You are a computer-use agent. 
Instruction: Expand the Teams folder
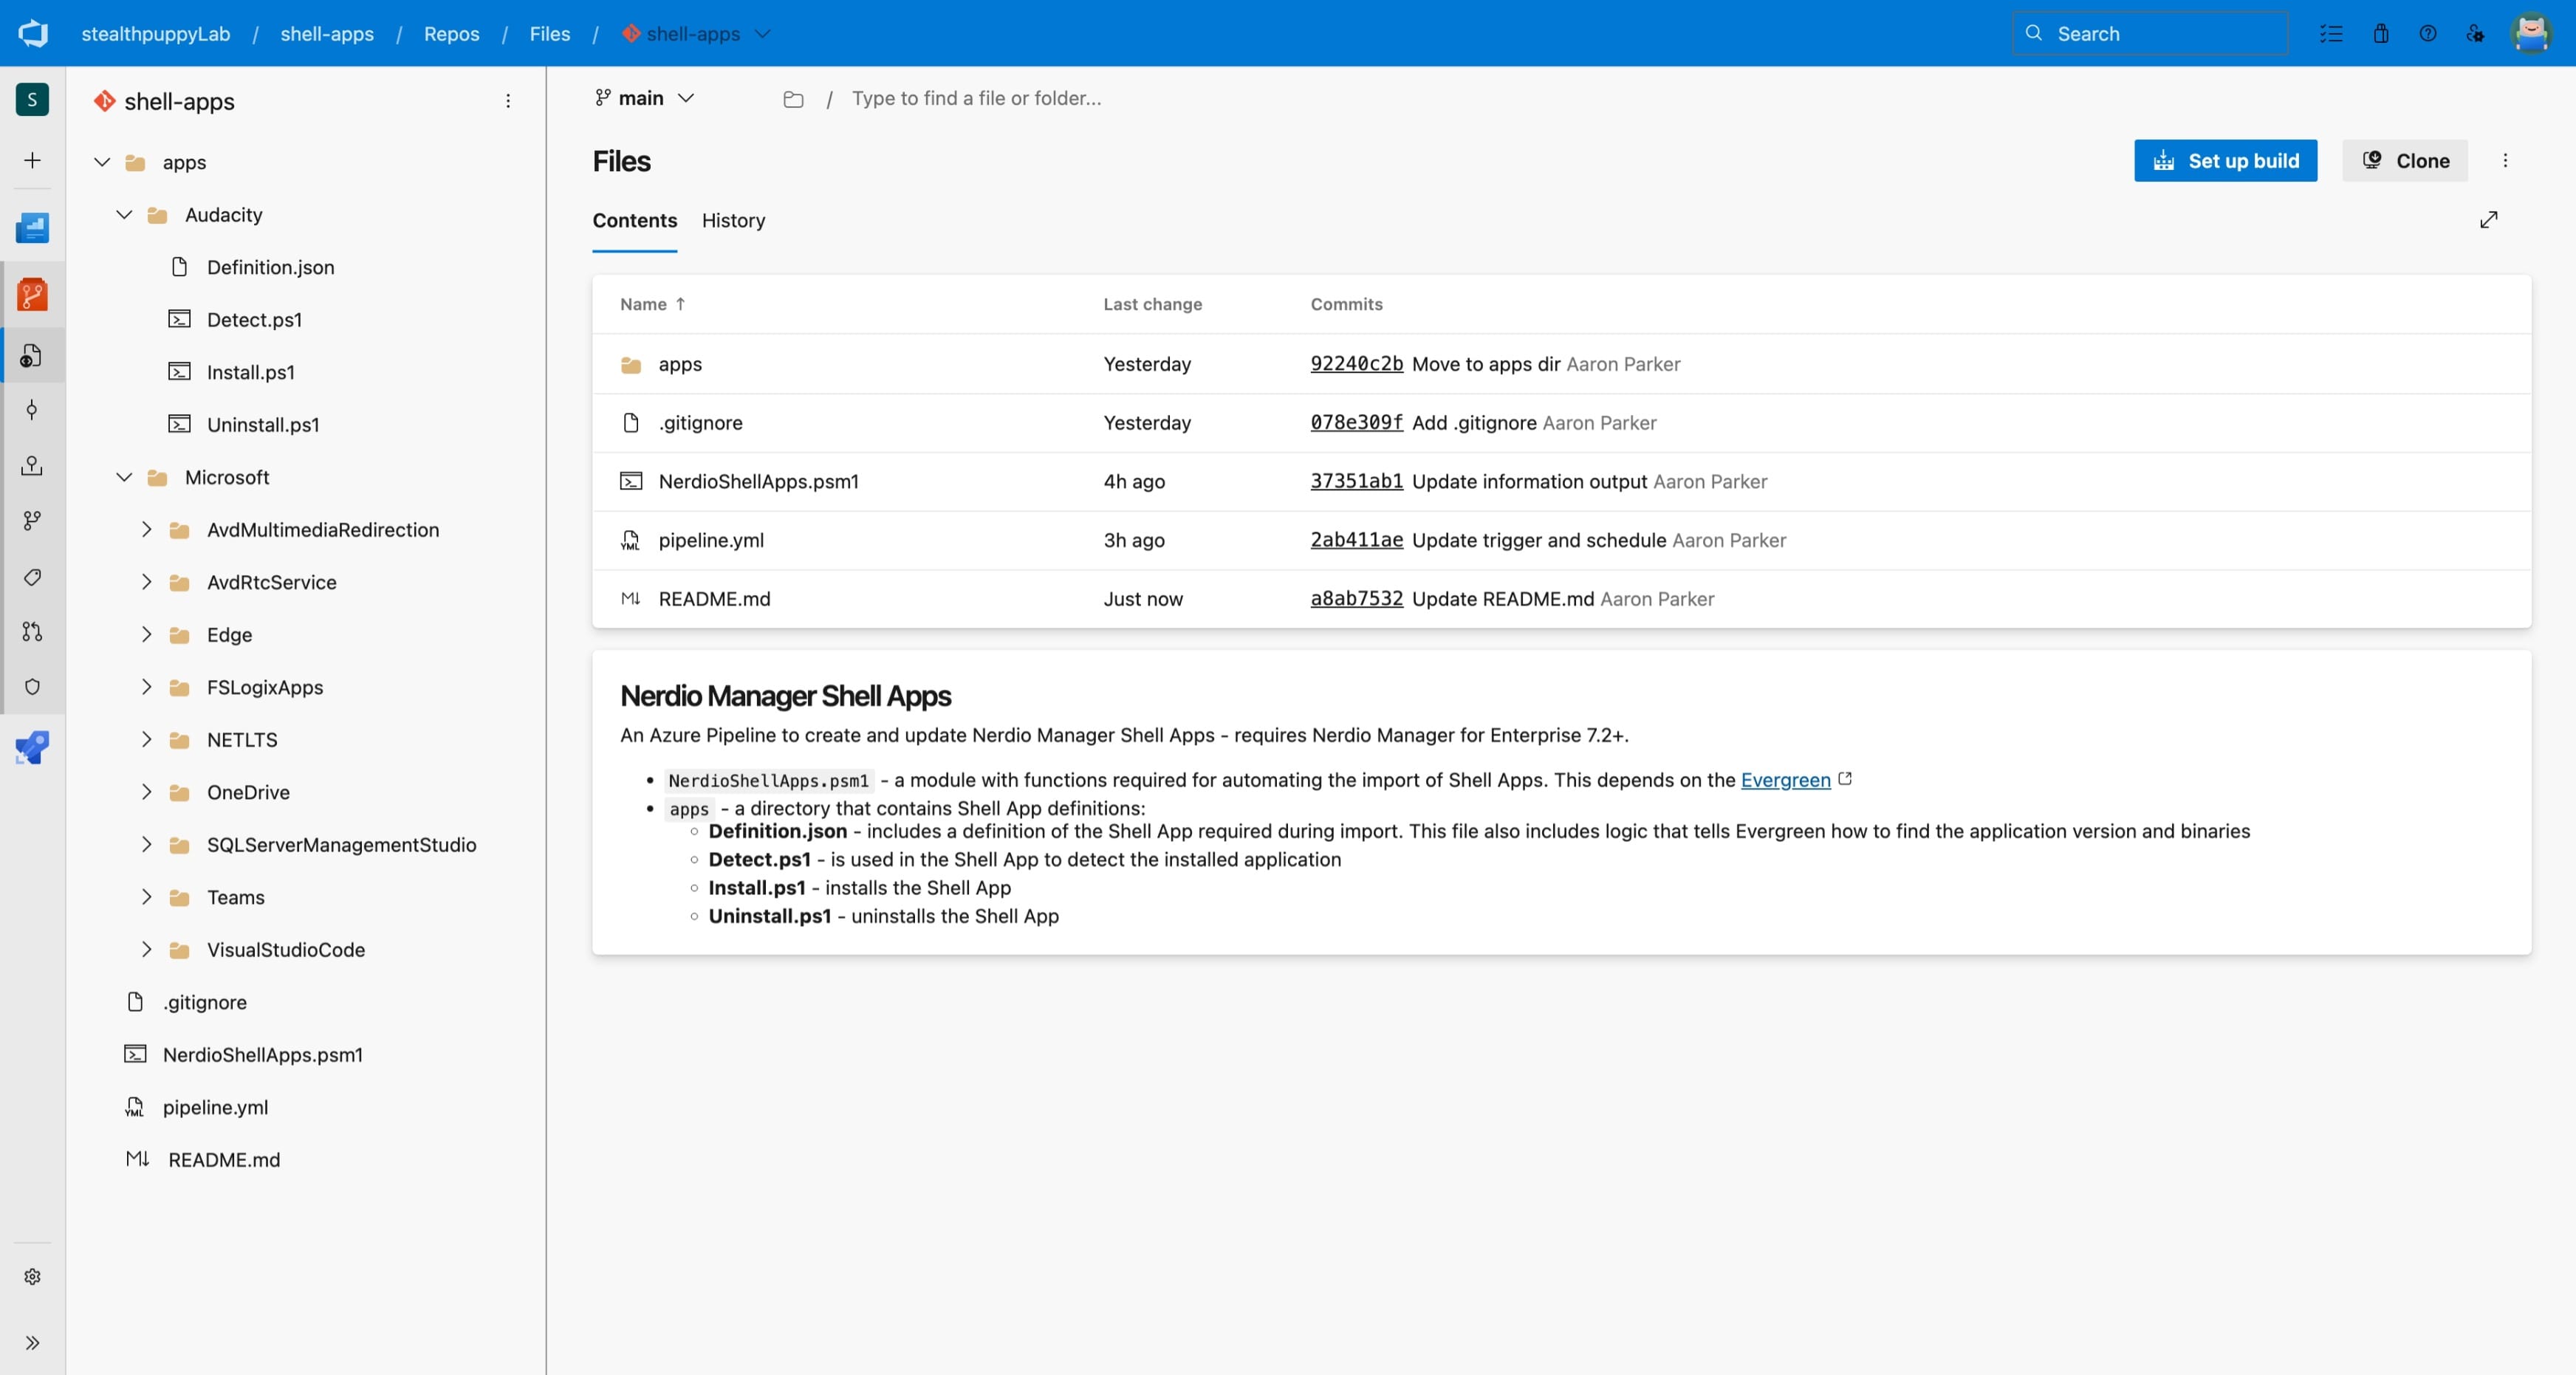pos(146,897)
